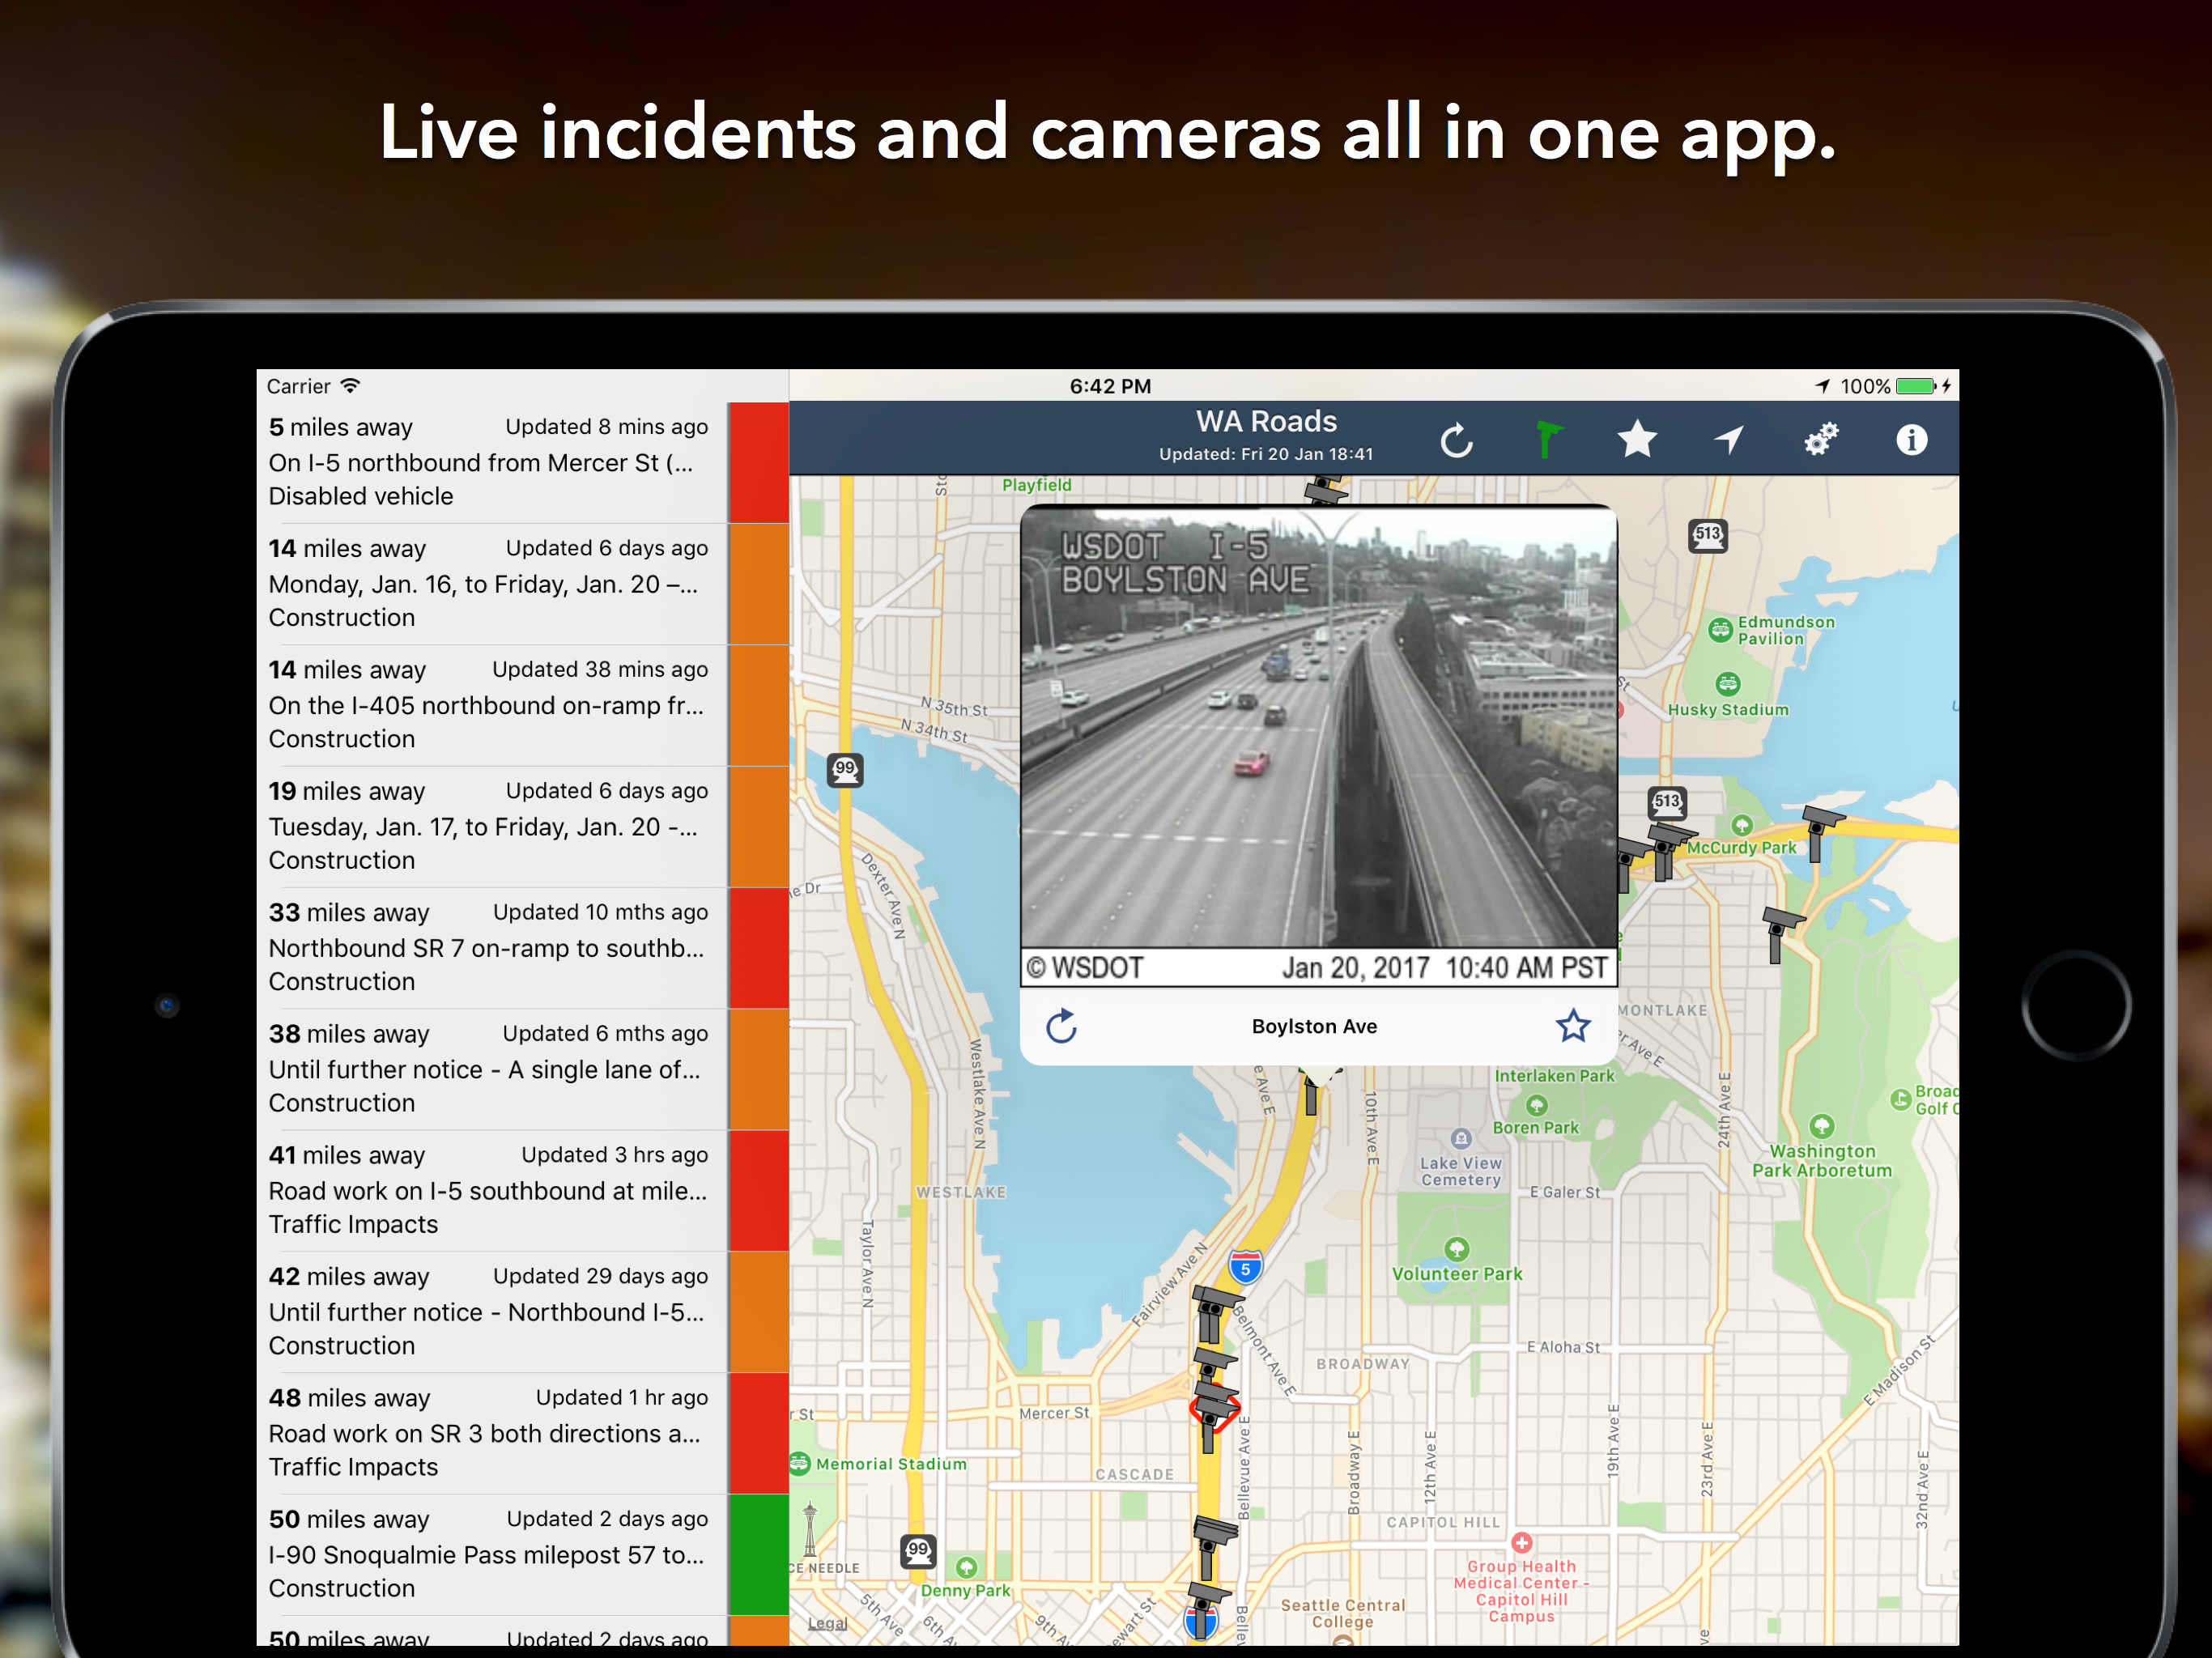Tap the camera marker right of McCurdy Park label
Screen dimensions: 2212x1658
(x=1820, y=832)
